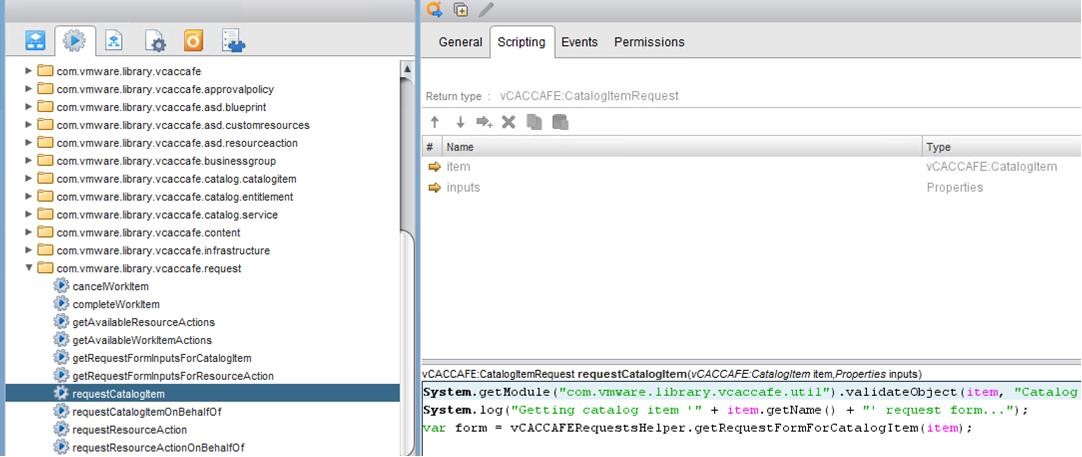This screenshot has width=1082, height=457.
Task: Select getRequestFormInputsForCatalogItem action
Action: [161, 358]
